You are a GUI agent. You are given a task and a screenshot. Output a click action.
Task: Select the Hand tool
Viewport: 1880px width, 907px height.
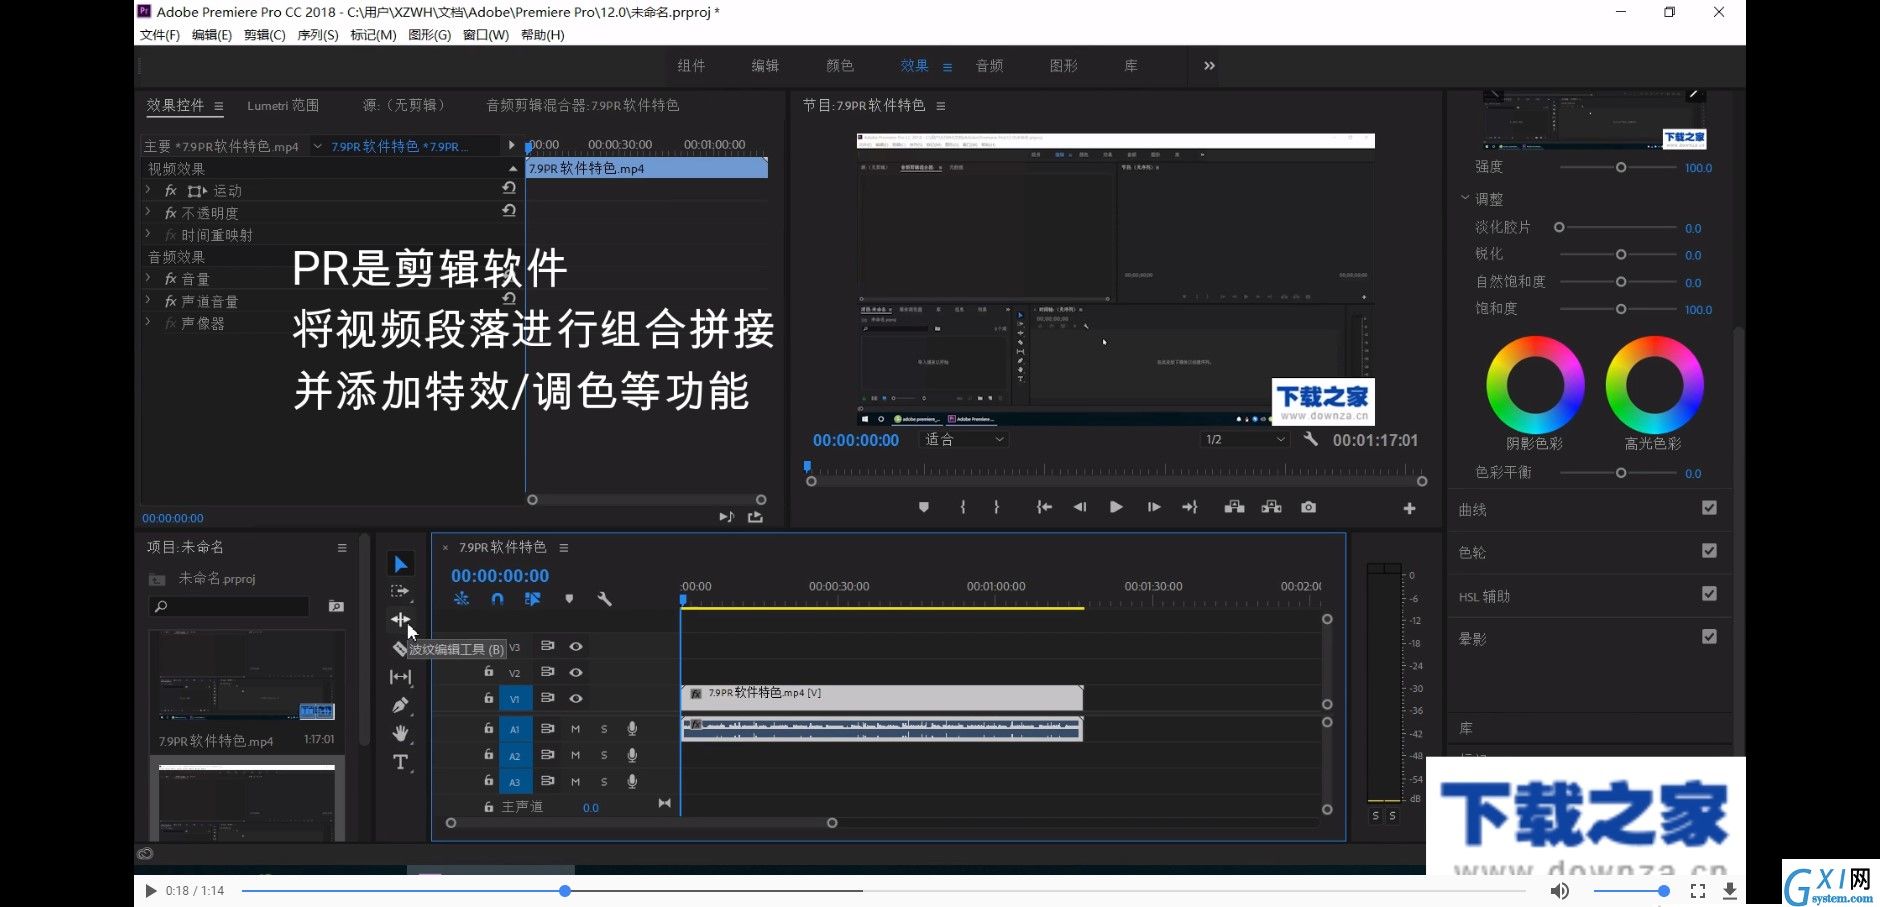coord(400,733)
